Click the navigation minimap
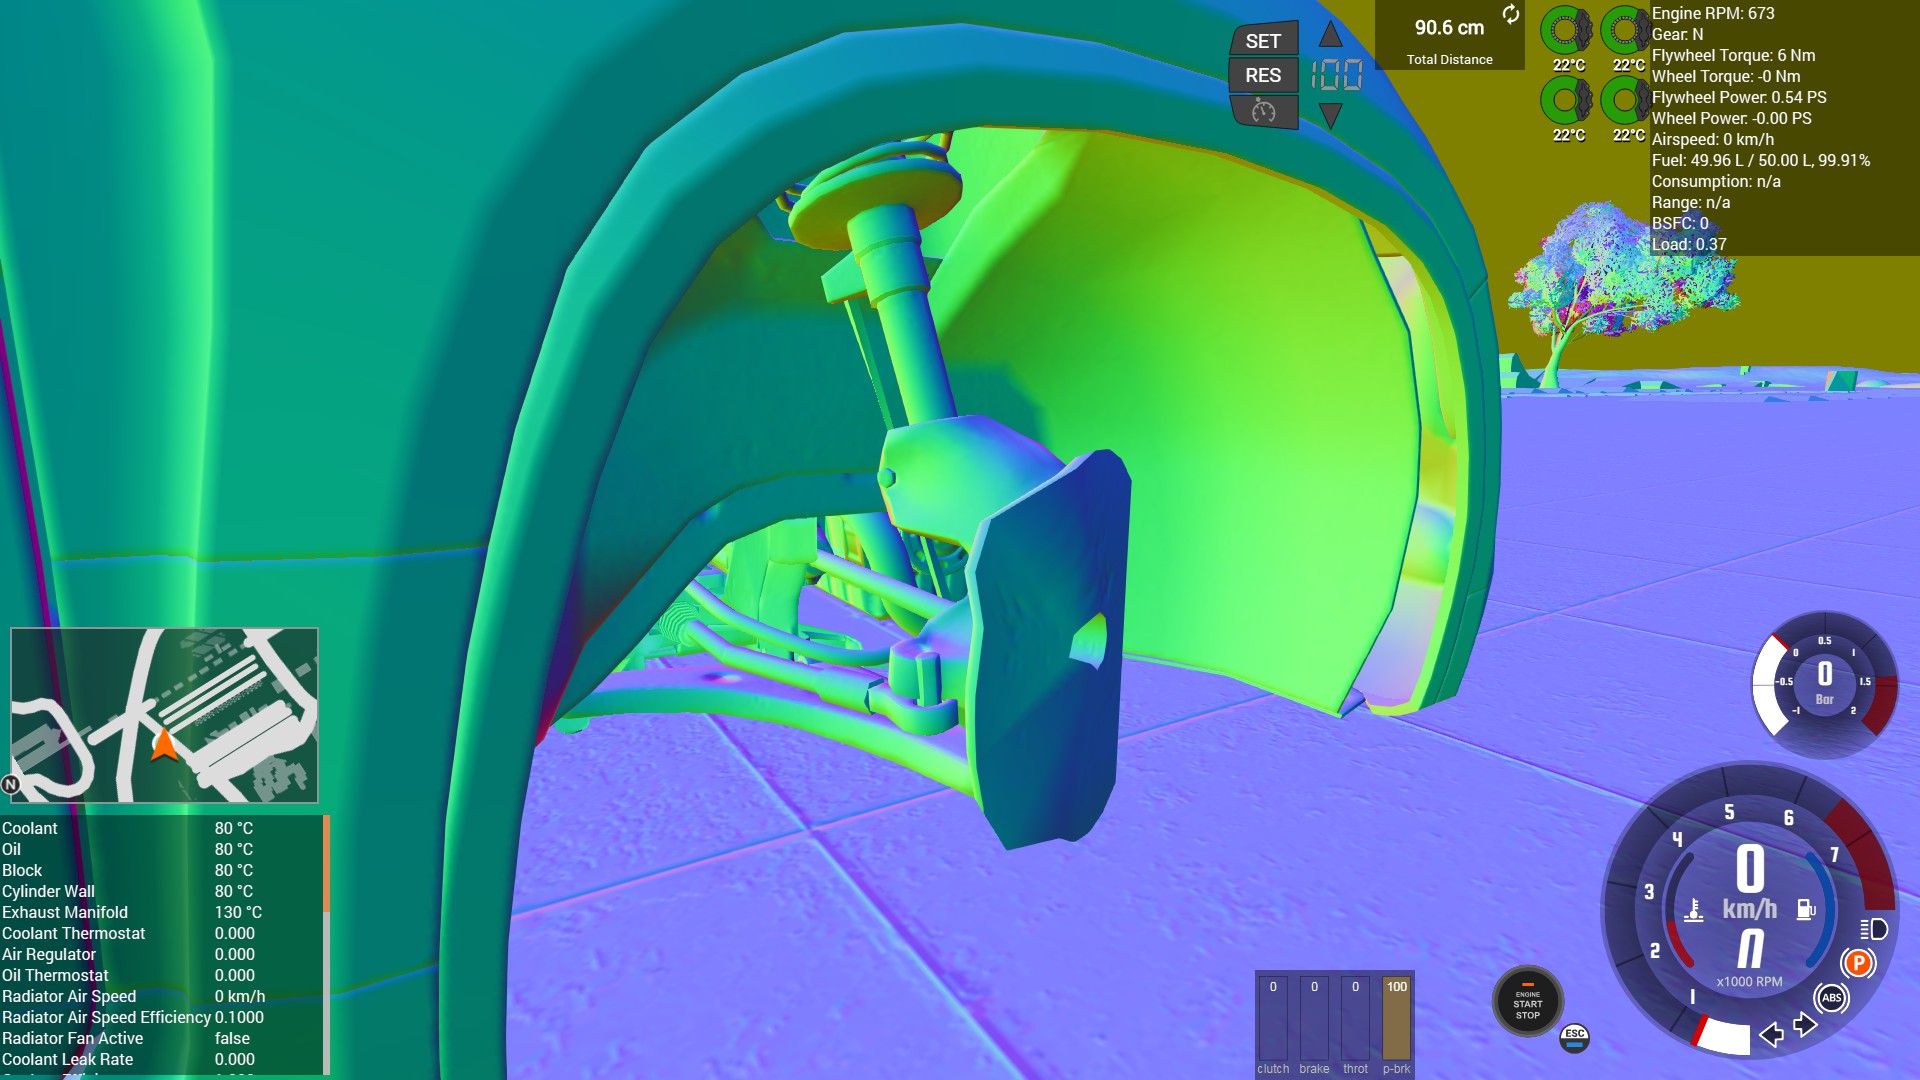The width and height of the screenshot is (1920, 1080). tap(164, 715)
